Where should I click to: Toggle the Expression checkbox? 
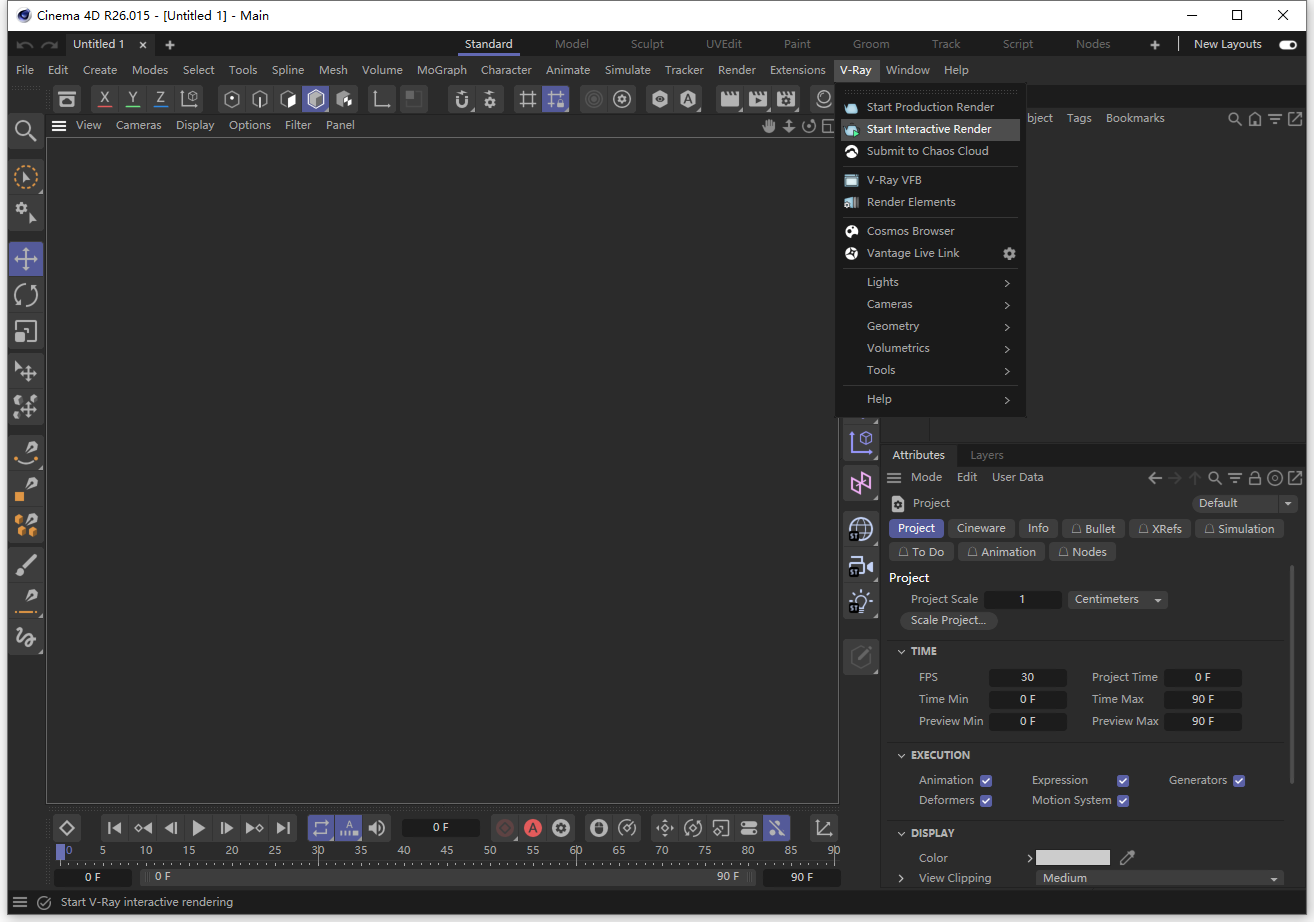tap(1123, 781)
